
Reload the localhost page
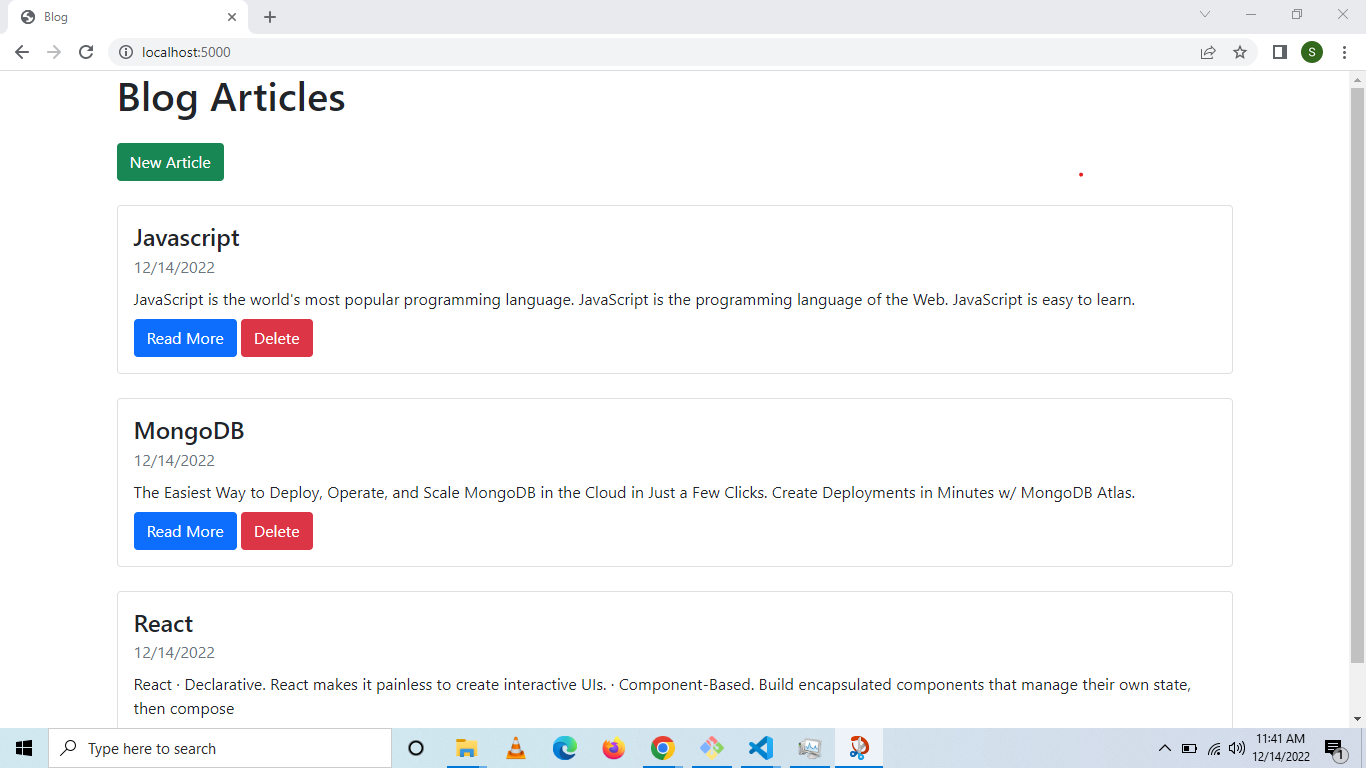pyautogui.click(x=86, y=52)
